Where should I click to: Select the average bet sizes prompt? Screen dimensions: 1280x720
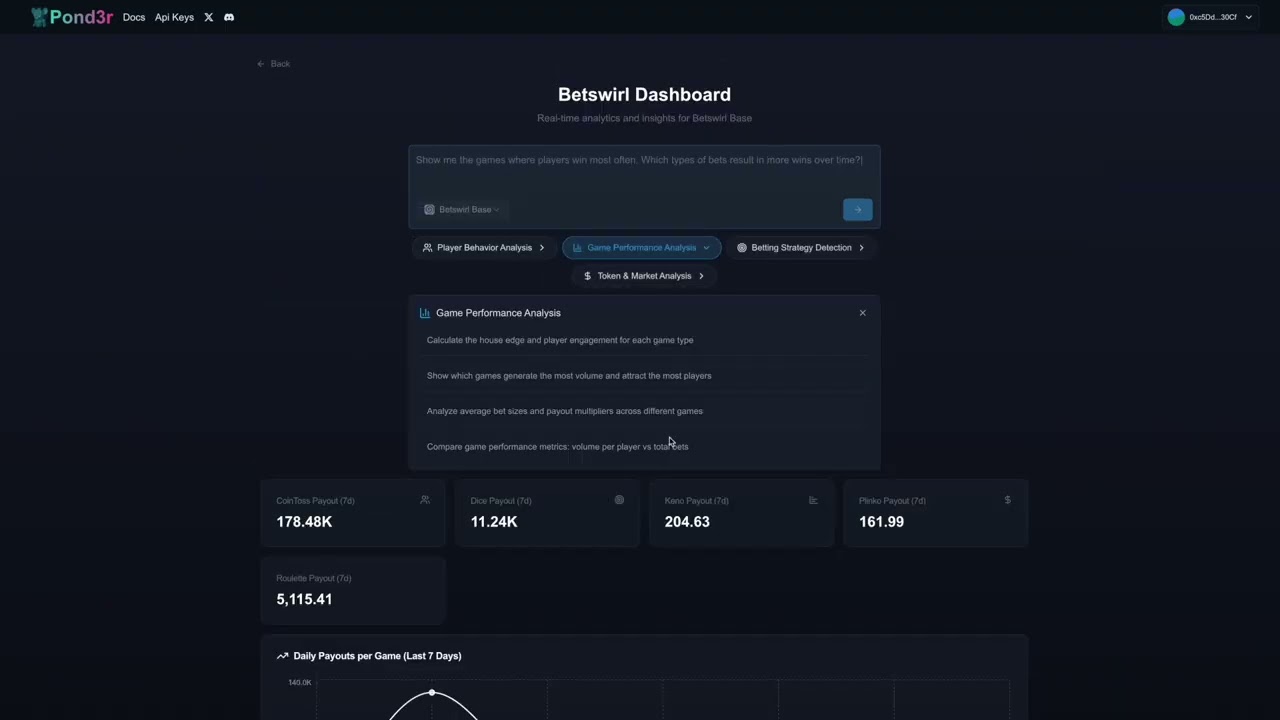[x=644, y=411]
